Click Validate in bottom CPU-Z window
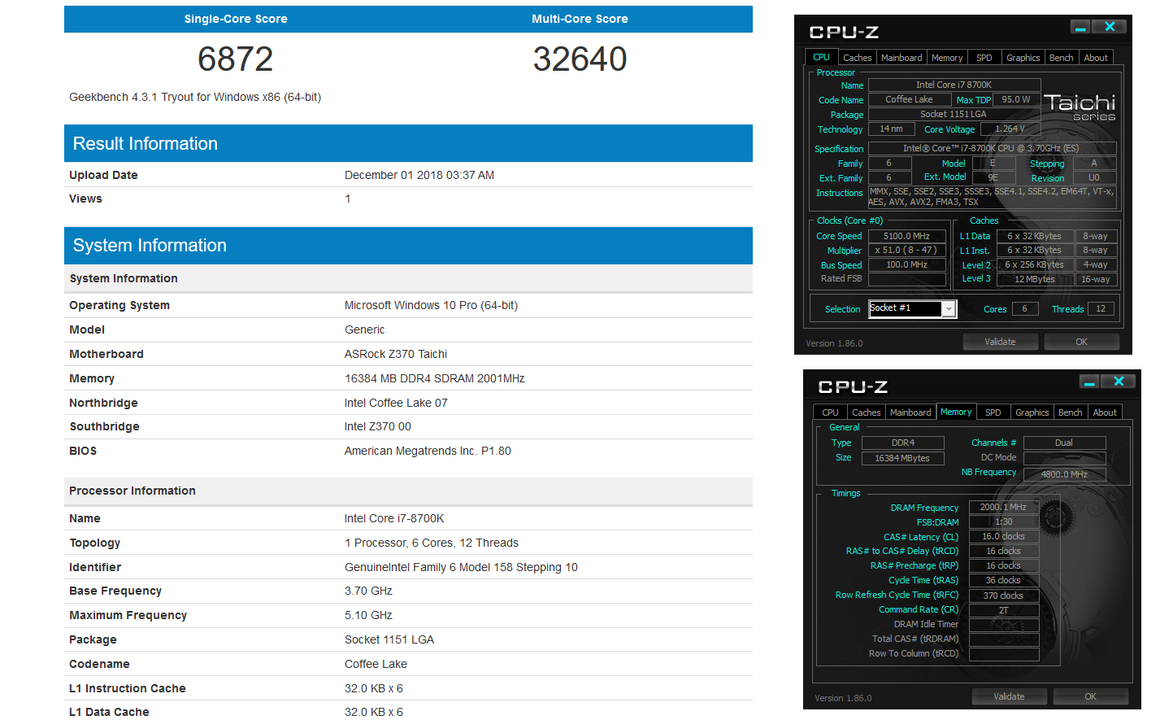Screen dimensions: 1160x720 pyautogui.click(x=1009, y=696)
